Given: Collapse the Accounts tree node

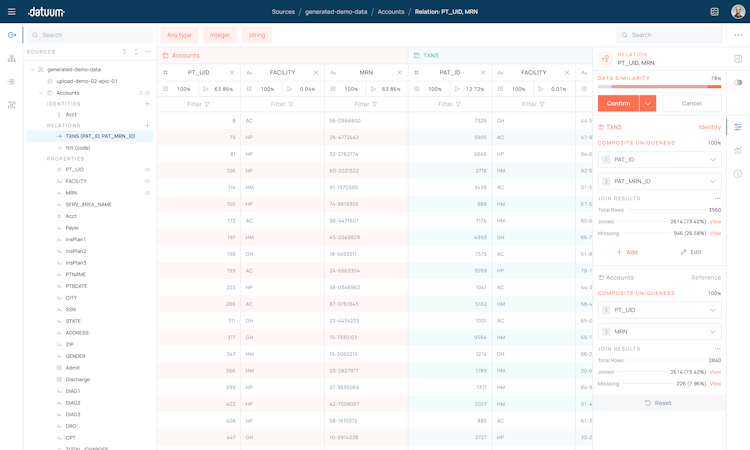Looking at the screenshot, I should [41, 93].
